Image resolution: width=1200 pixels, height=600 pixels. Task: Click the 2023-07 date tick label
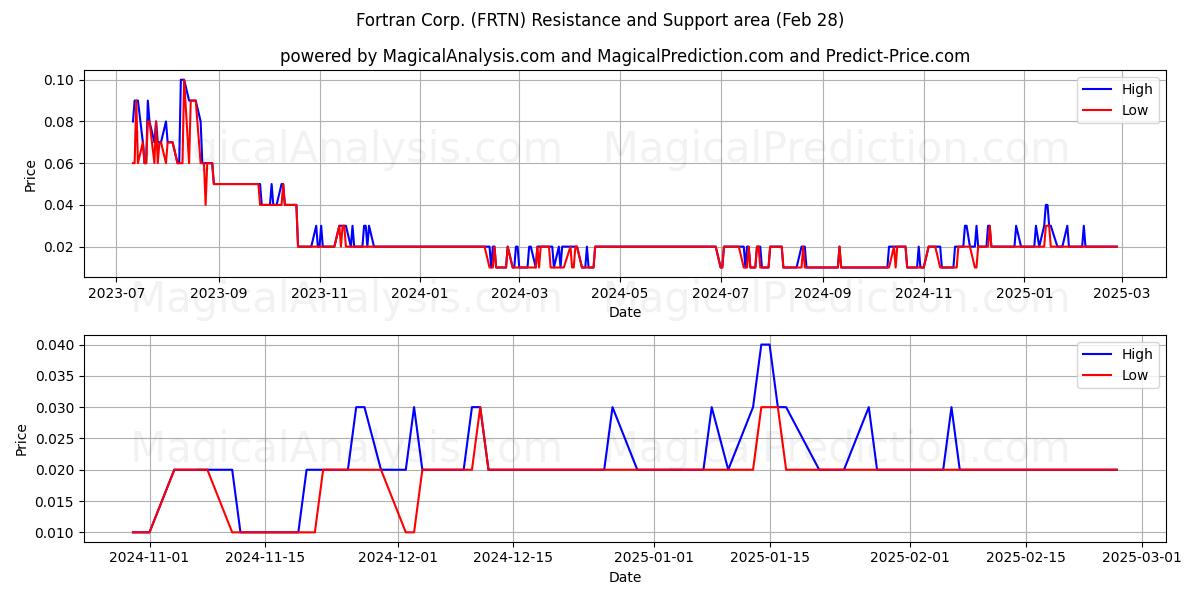116,293
